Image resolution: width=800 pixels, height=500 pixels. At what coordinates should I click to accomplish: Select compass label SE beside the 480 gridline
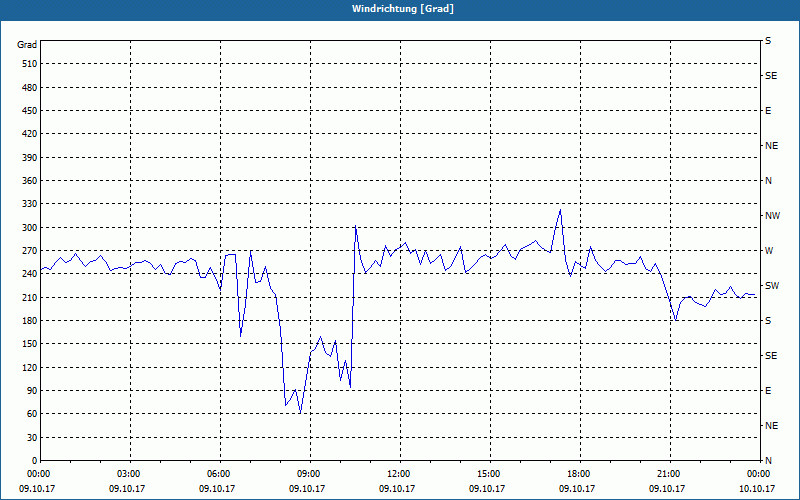pyautogui.click(x=771, y=76)
